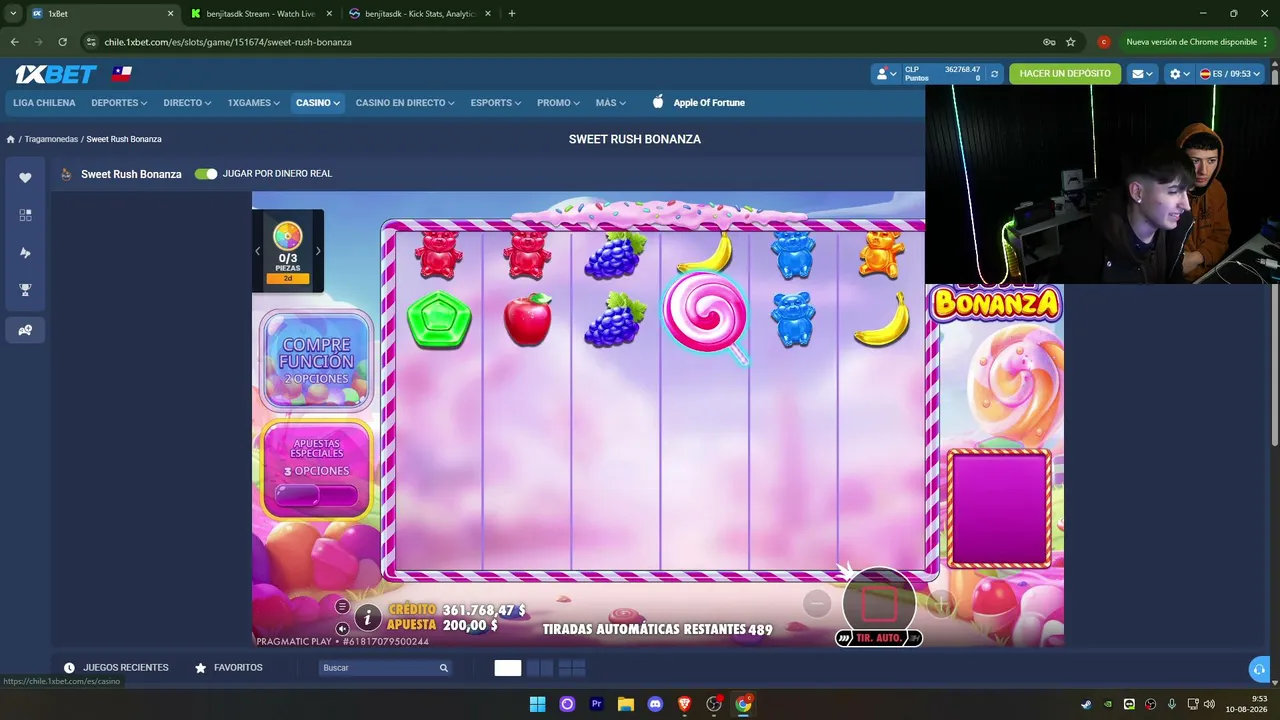Open the support chat bubble
1280x720 pixels.
[1259, 669]
